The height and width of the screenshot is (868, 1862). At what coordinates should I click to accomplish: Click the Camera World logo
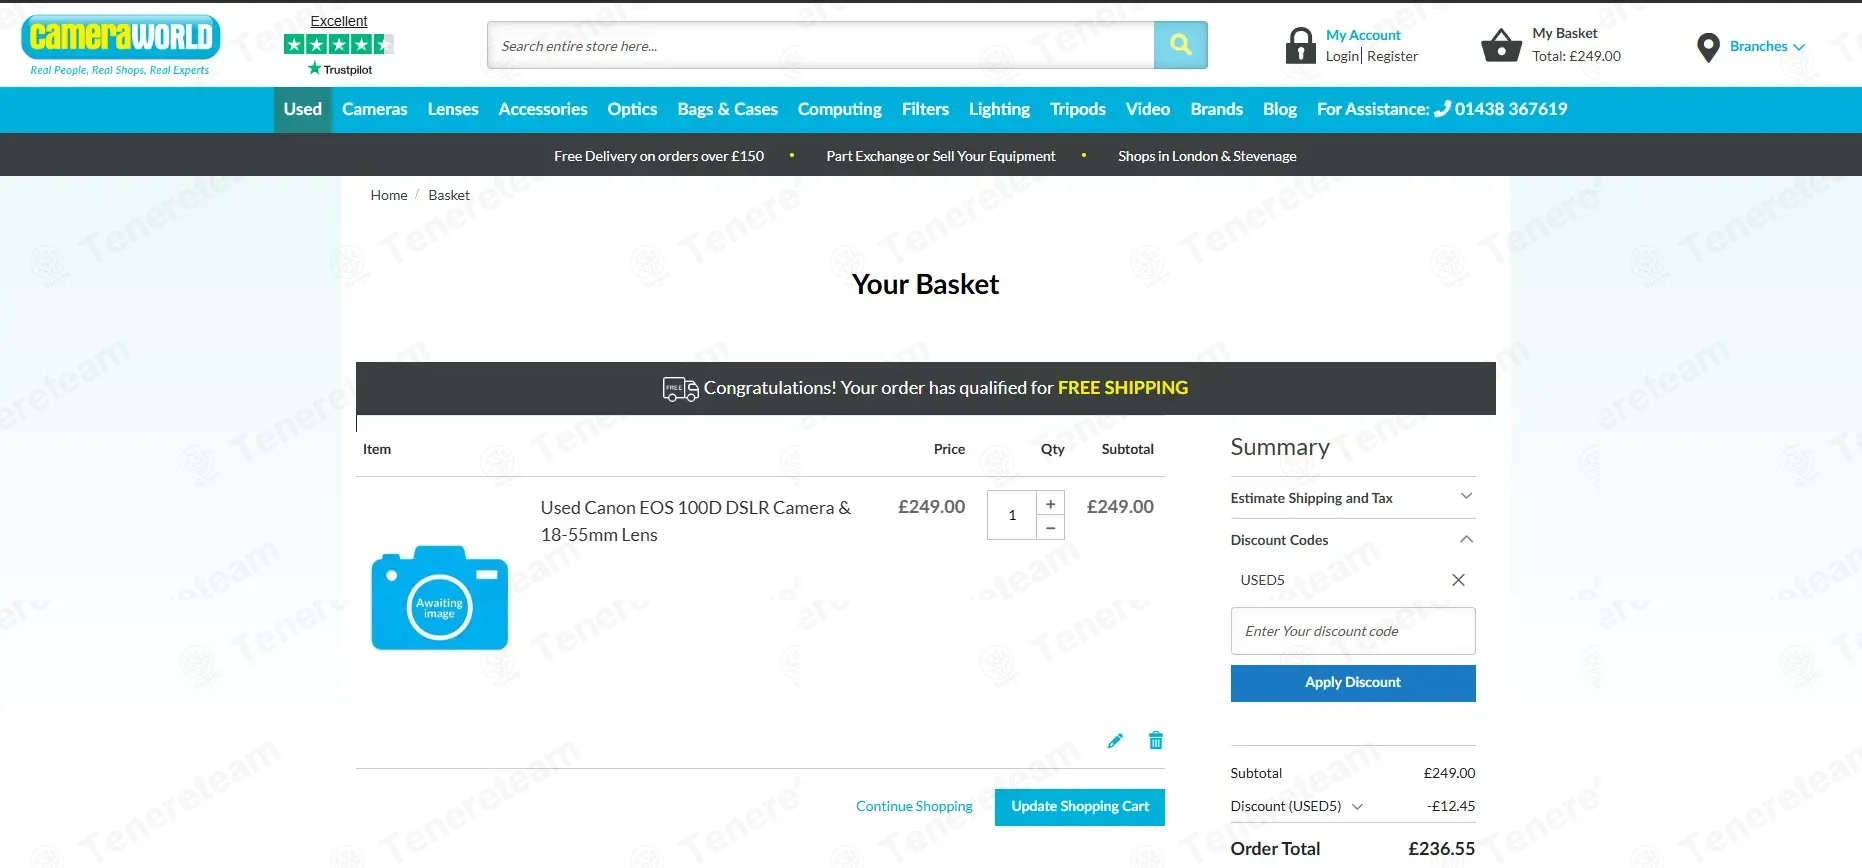pyautogui.click(x=120, y=45)
